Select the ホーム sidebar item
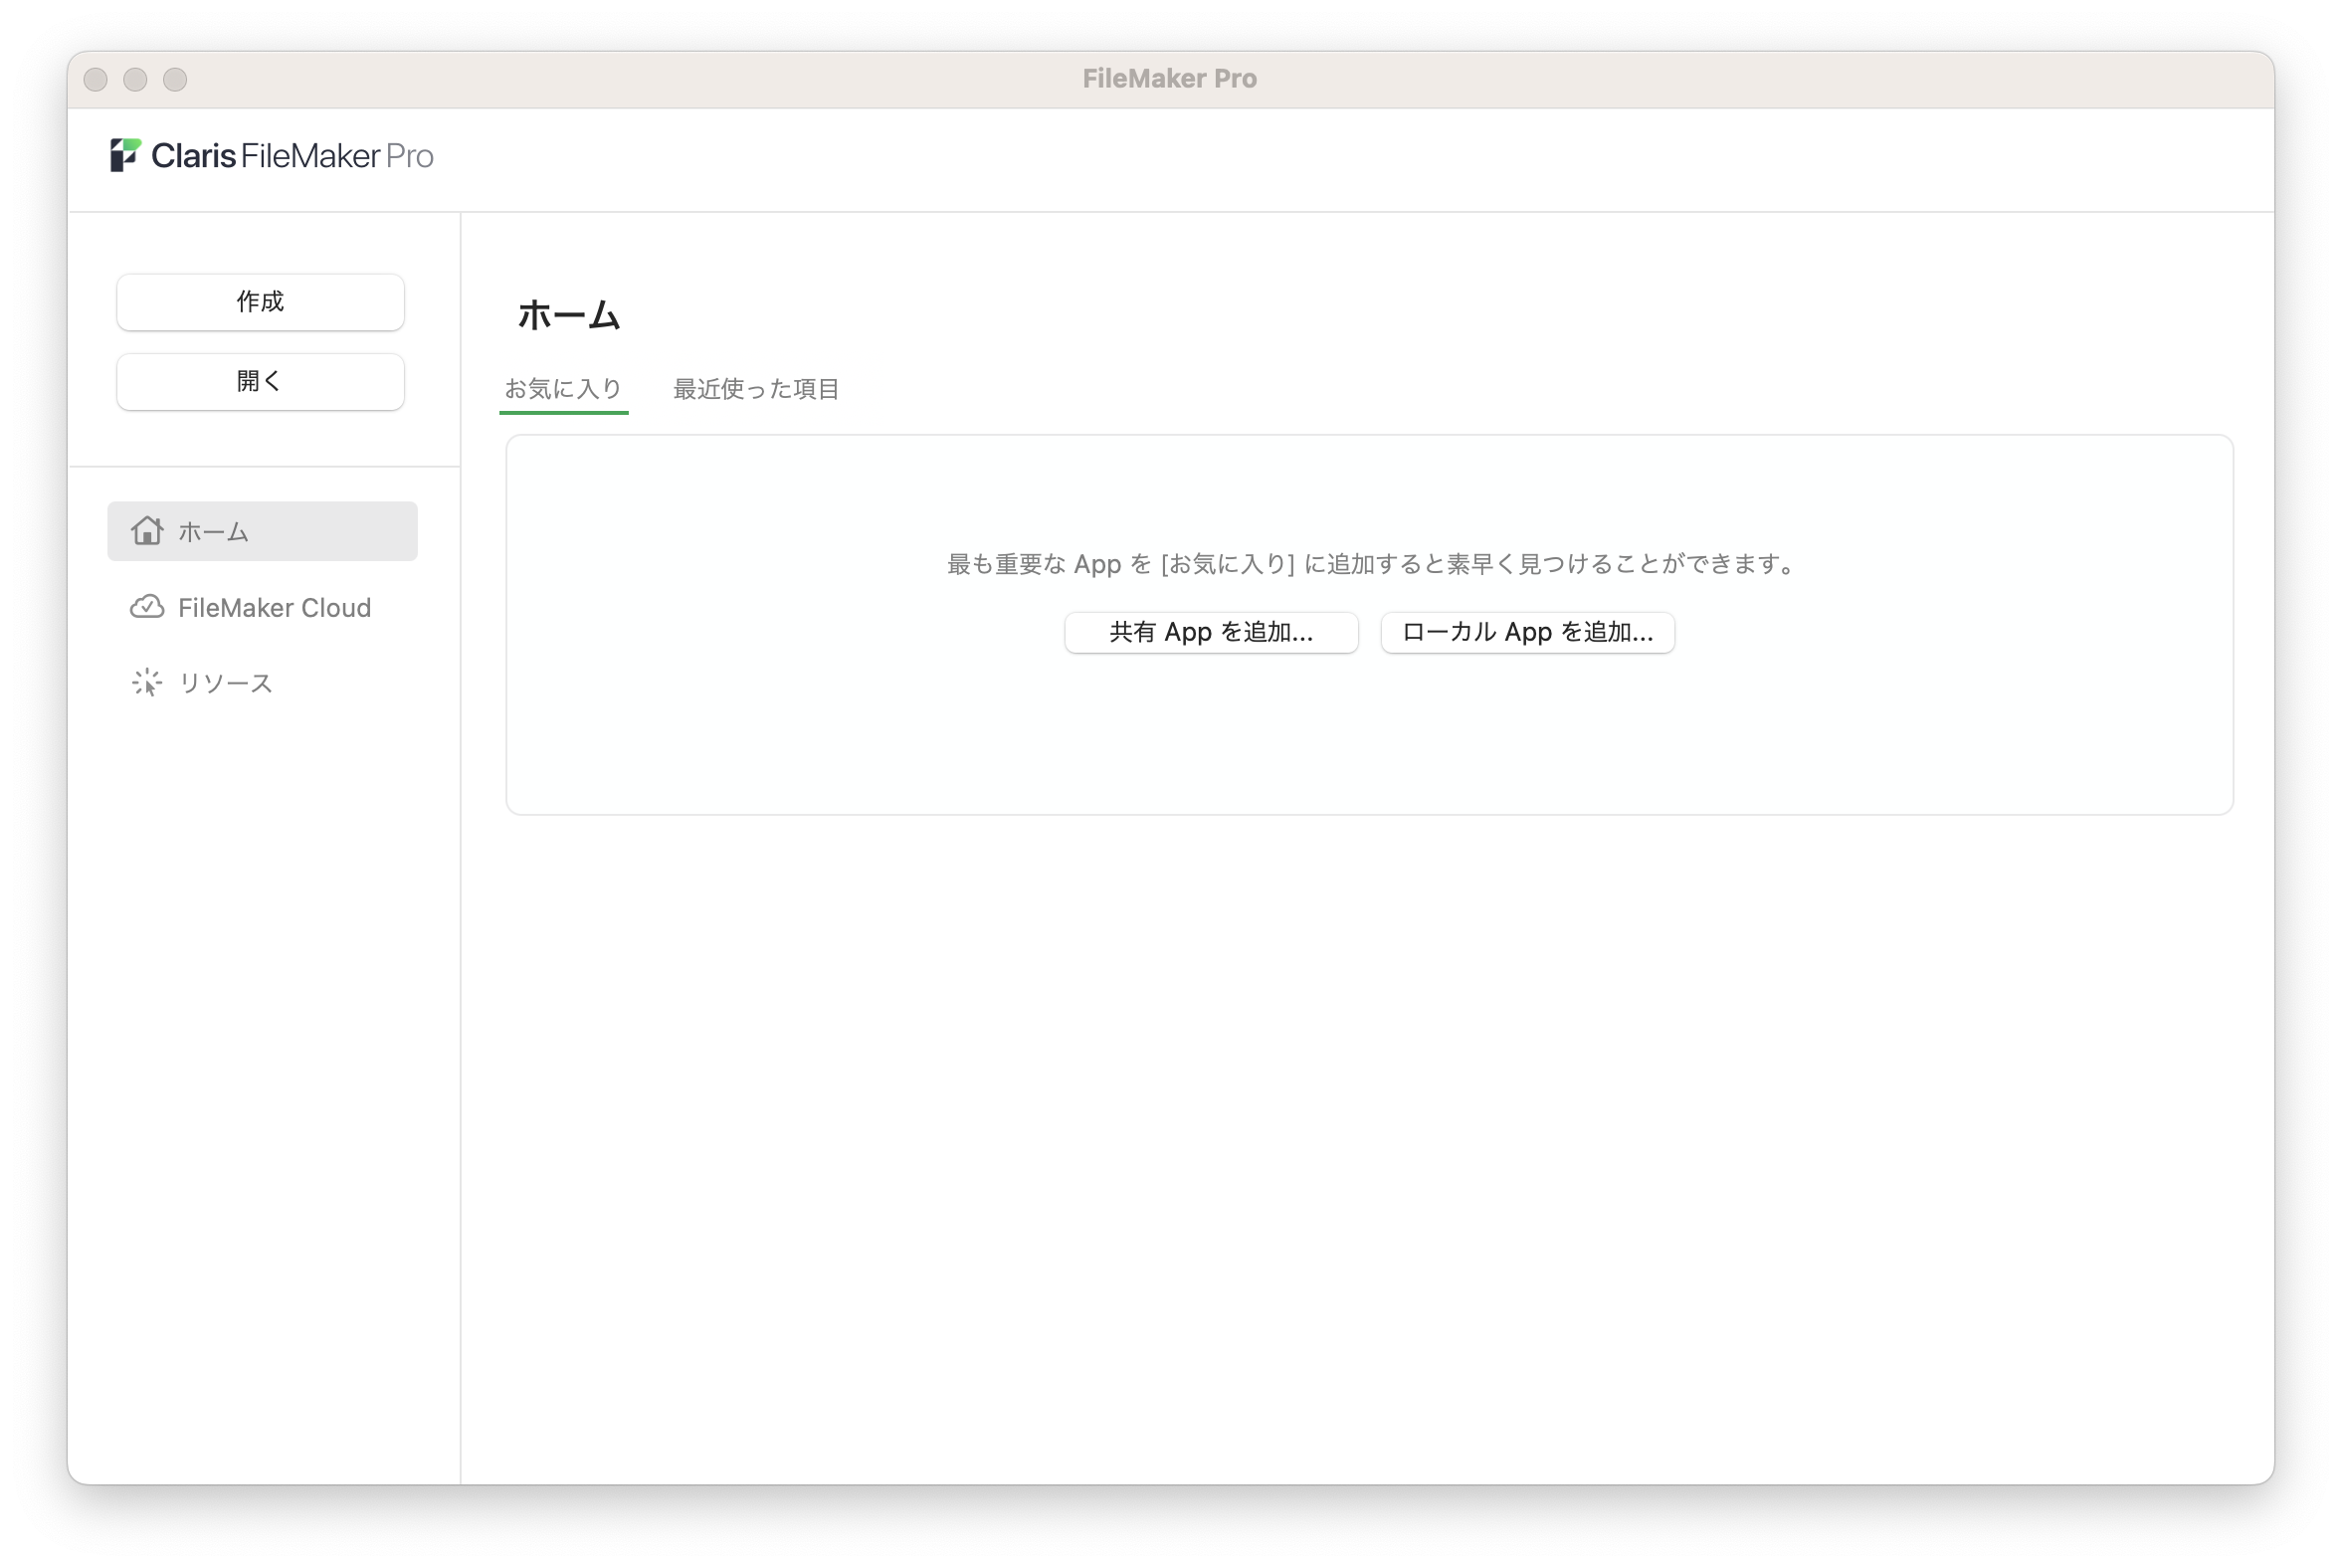 tap(262, 531)
